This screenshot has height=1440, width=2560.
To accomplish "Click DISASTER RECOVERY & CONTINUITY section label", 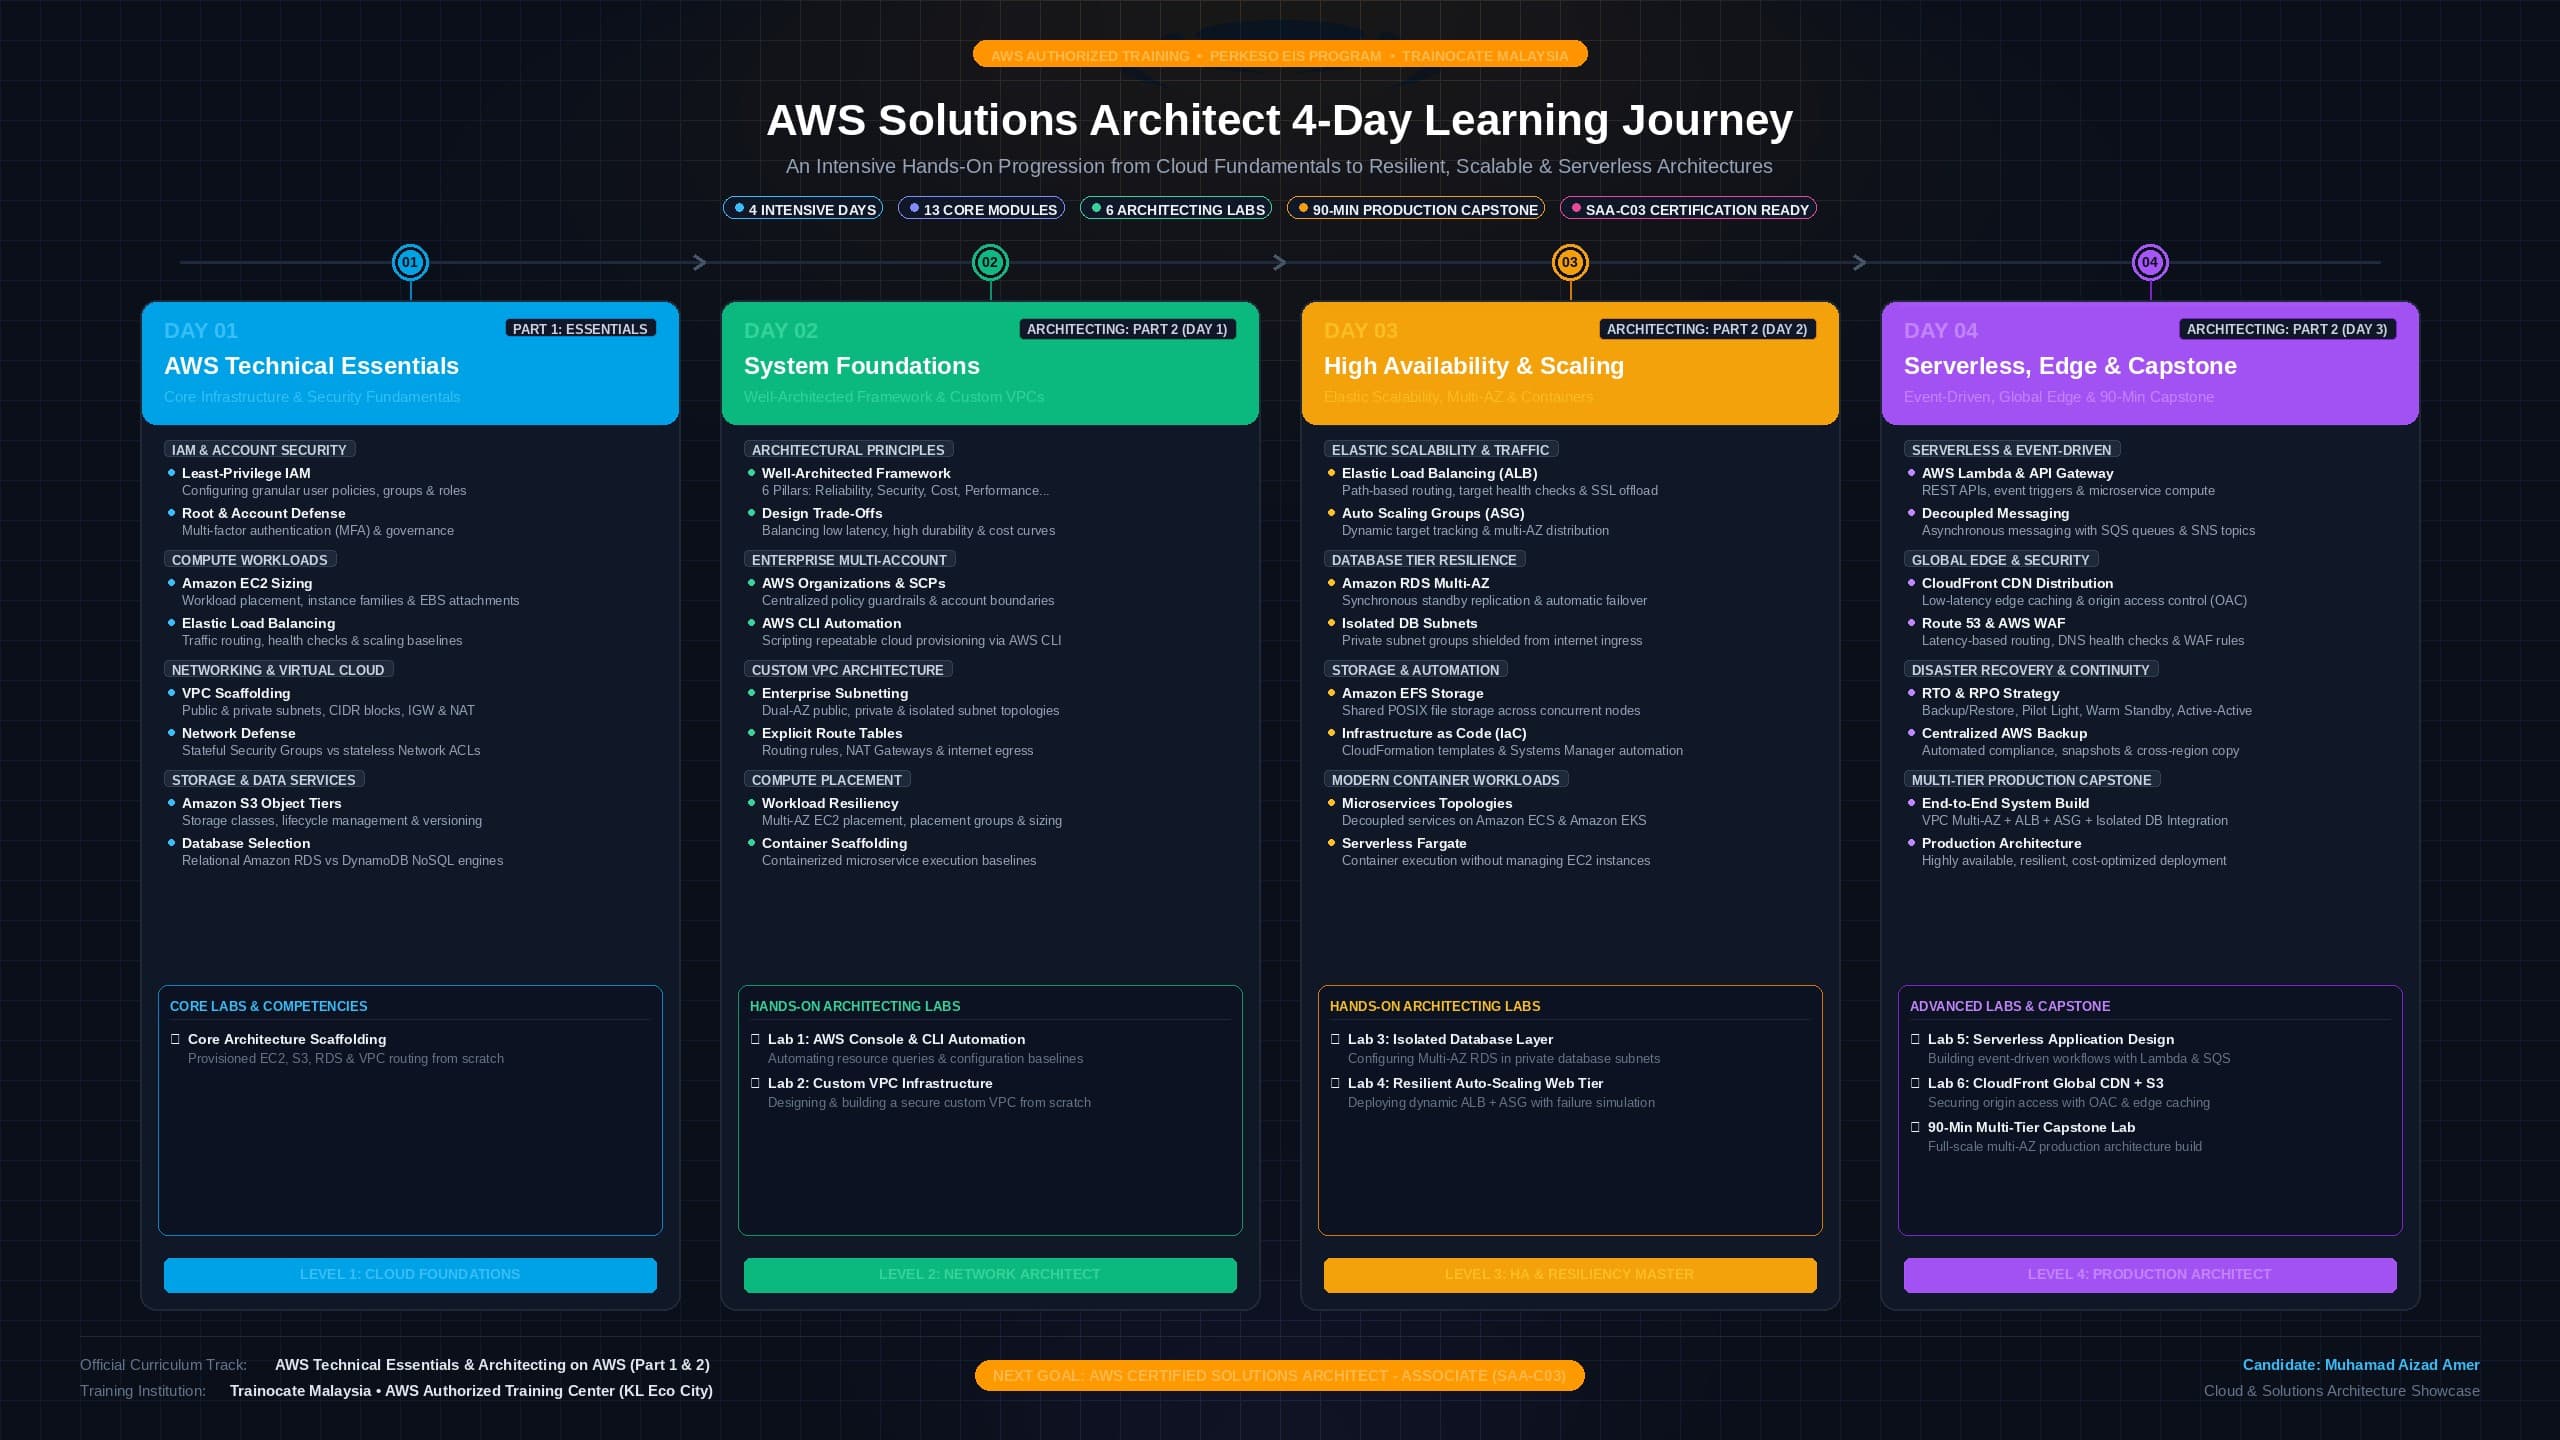I will [2031, 670].
